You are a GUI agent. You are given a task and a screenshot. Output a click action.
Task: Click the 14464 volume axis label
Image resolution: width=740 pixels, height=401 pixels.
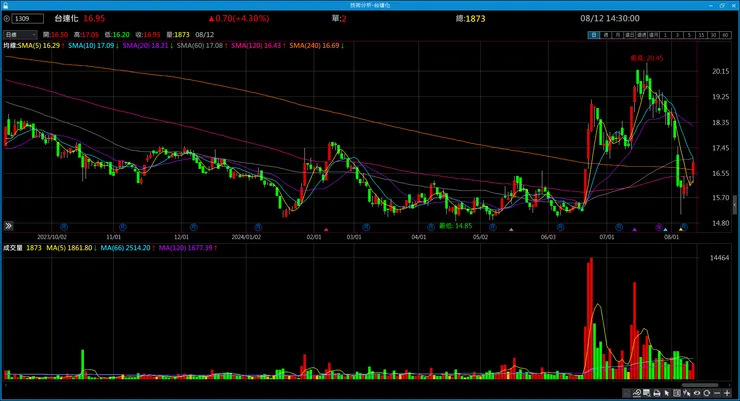pos(719,258)
